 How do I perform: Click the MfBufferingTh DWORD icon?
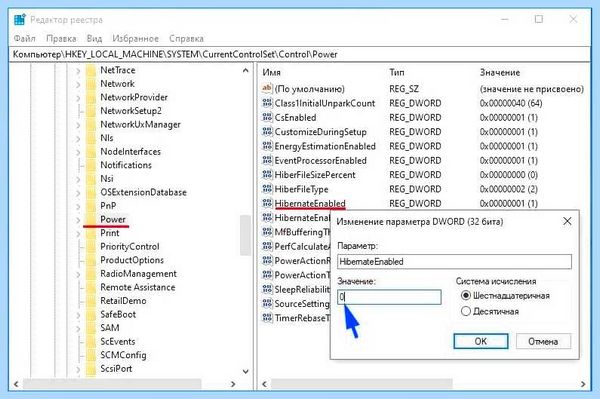267,232
